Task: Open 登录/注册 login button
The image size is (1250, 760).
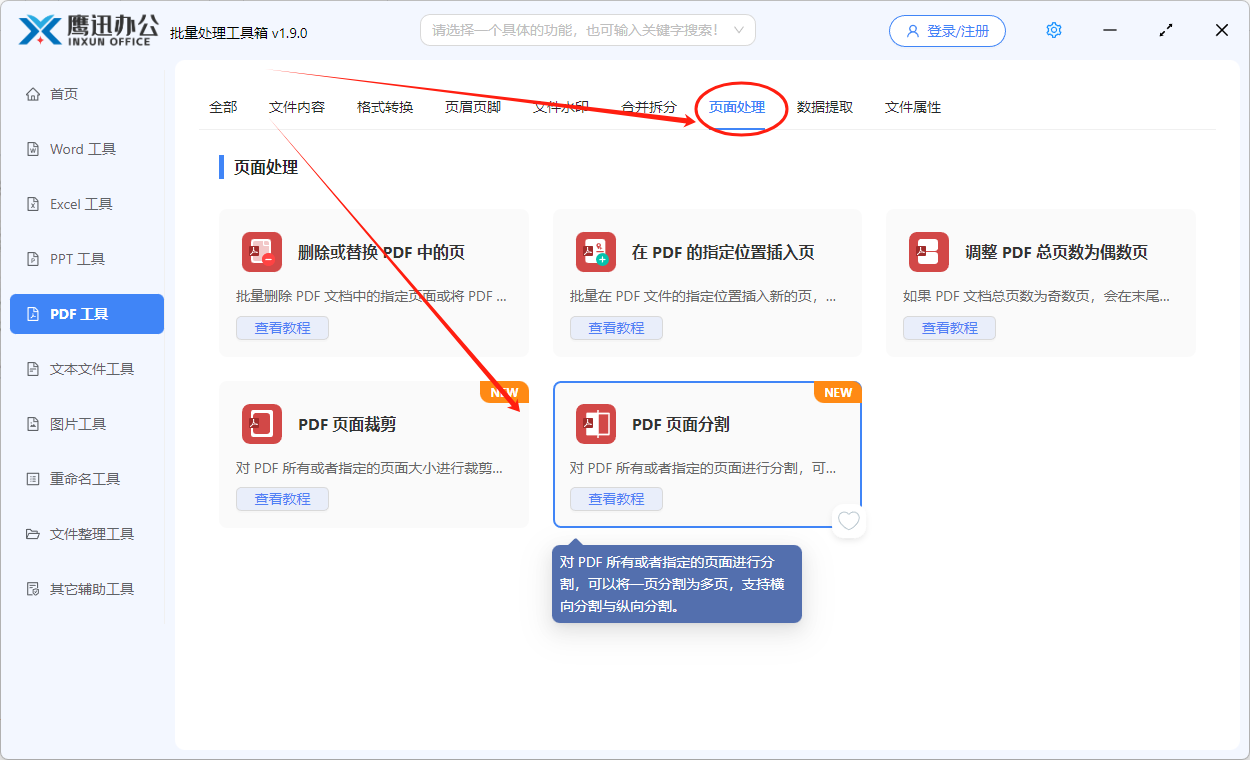Action: pyautogui.click(x=947, y=31)
